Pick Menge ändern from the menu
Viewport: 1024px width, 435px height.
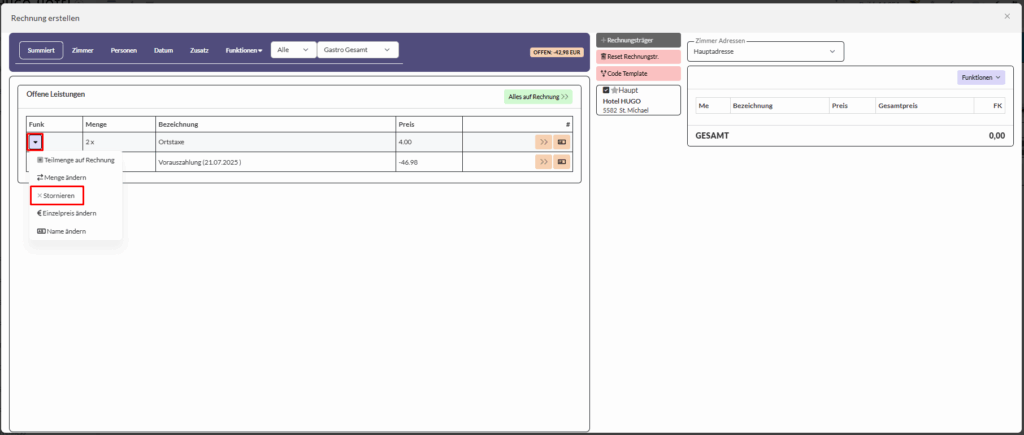(x=66, y=177)
